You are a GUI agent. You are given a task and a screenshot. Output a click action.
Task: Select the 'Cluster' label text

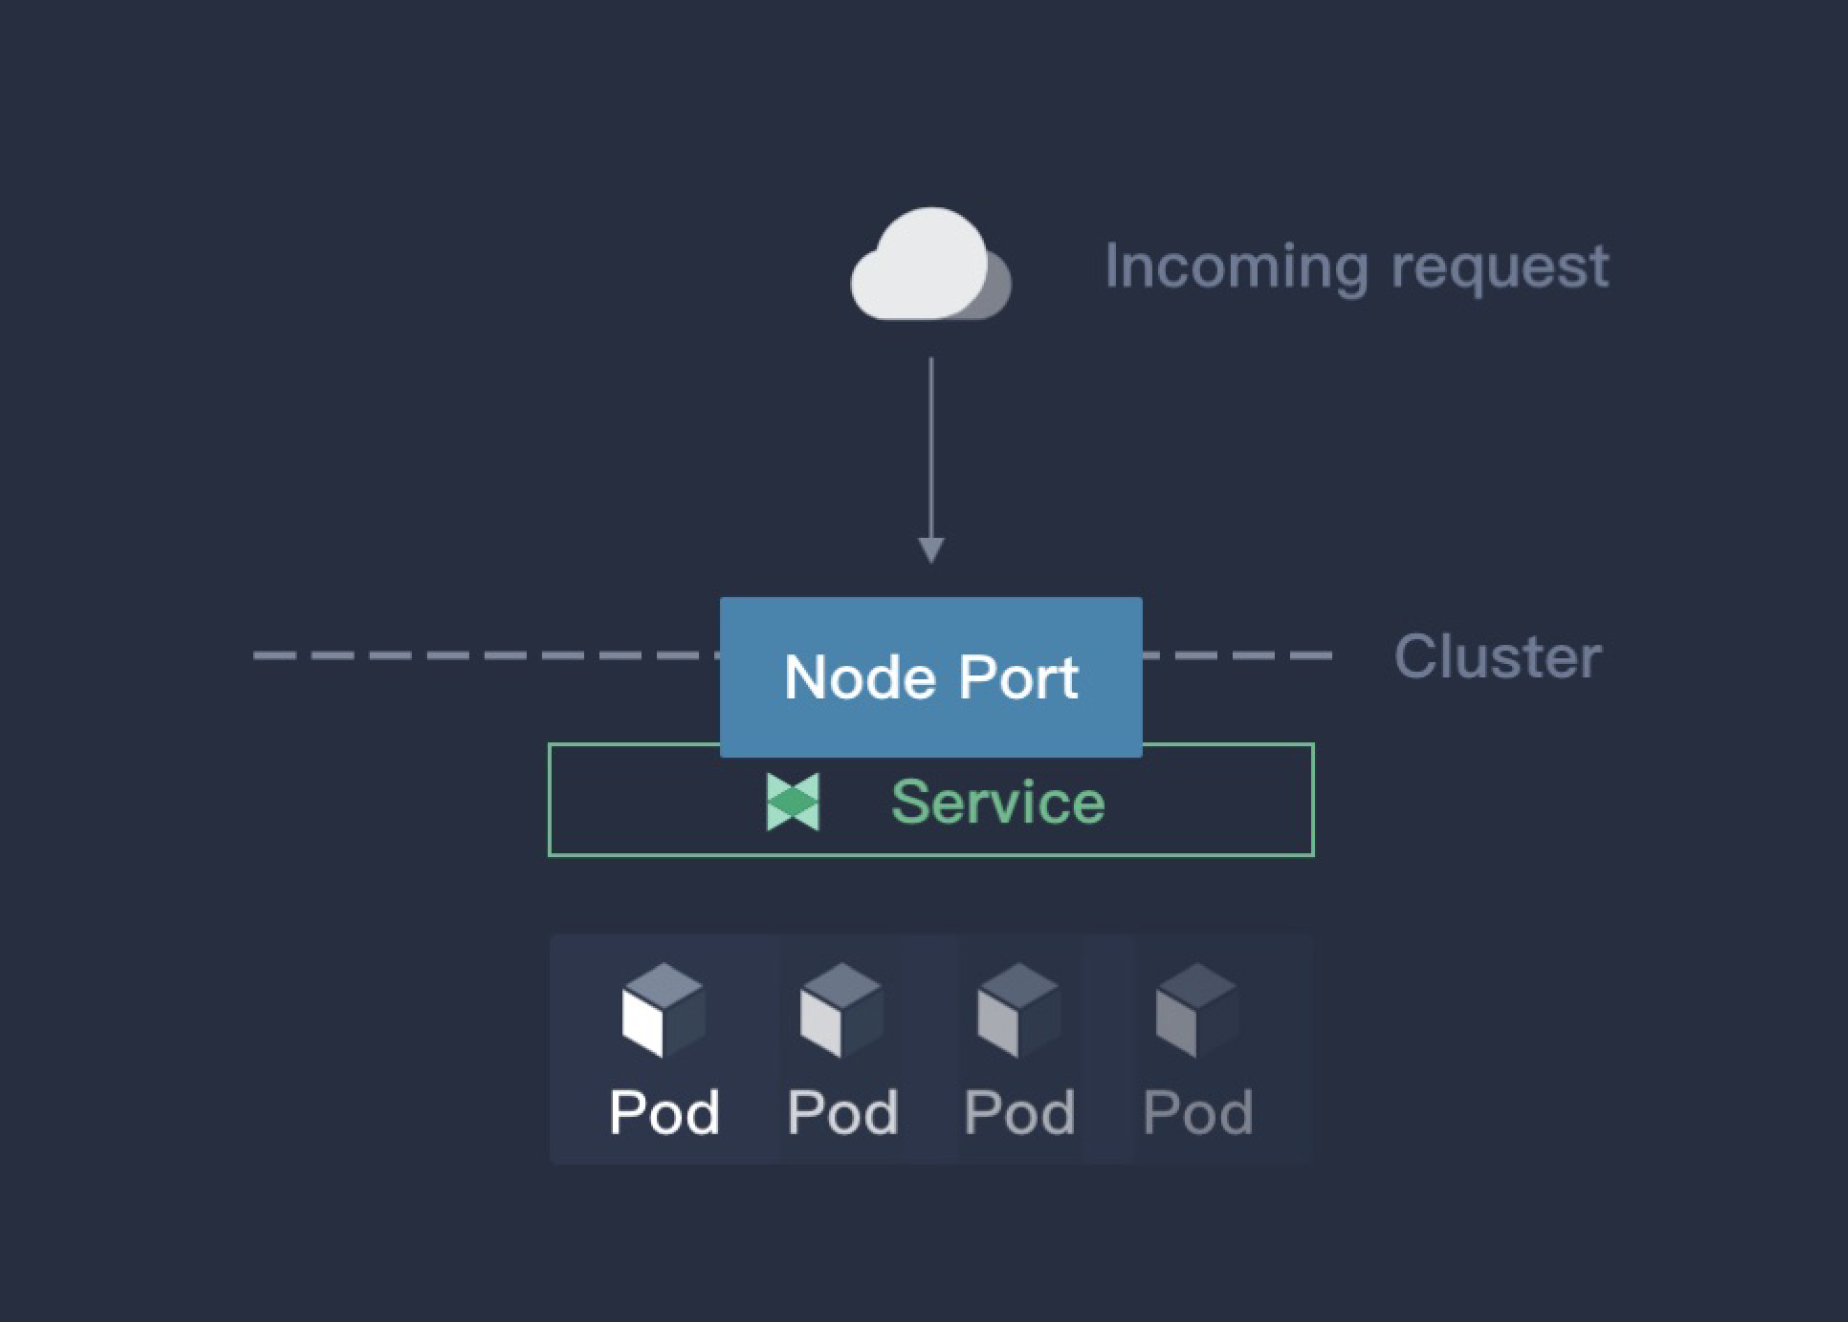click(1498, 657)
